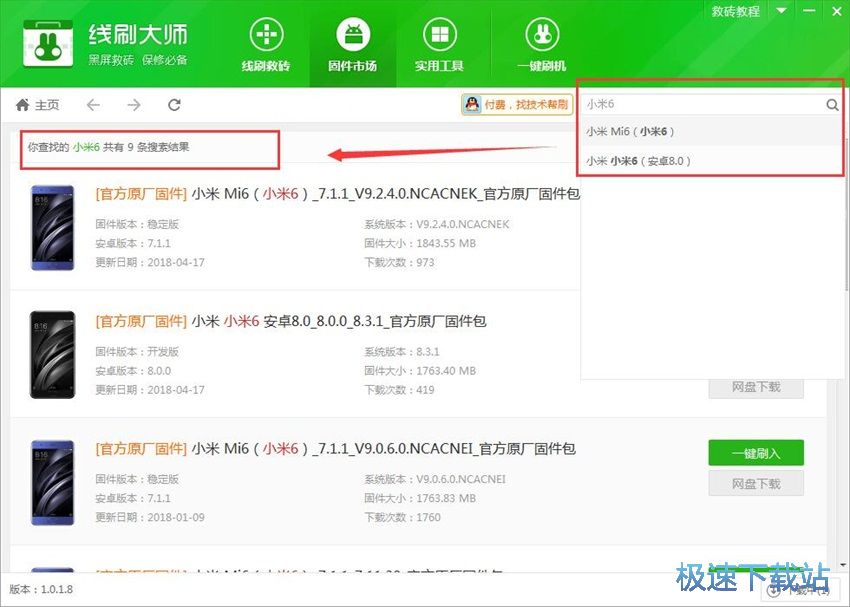
Task: Open 救砖教程 tutorial link
Action: coord(736,11)
